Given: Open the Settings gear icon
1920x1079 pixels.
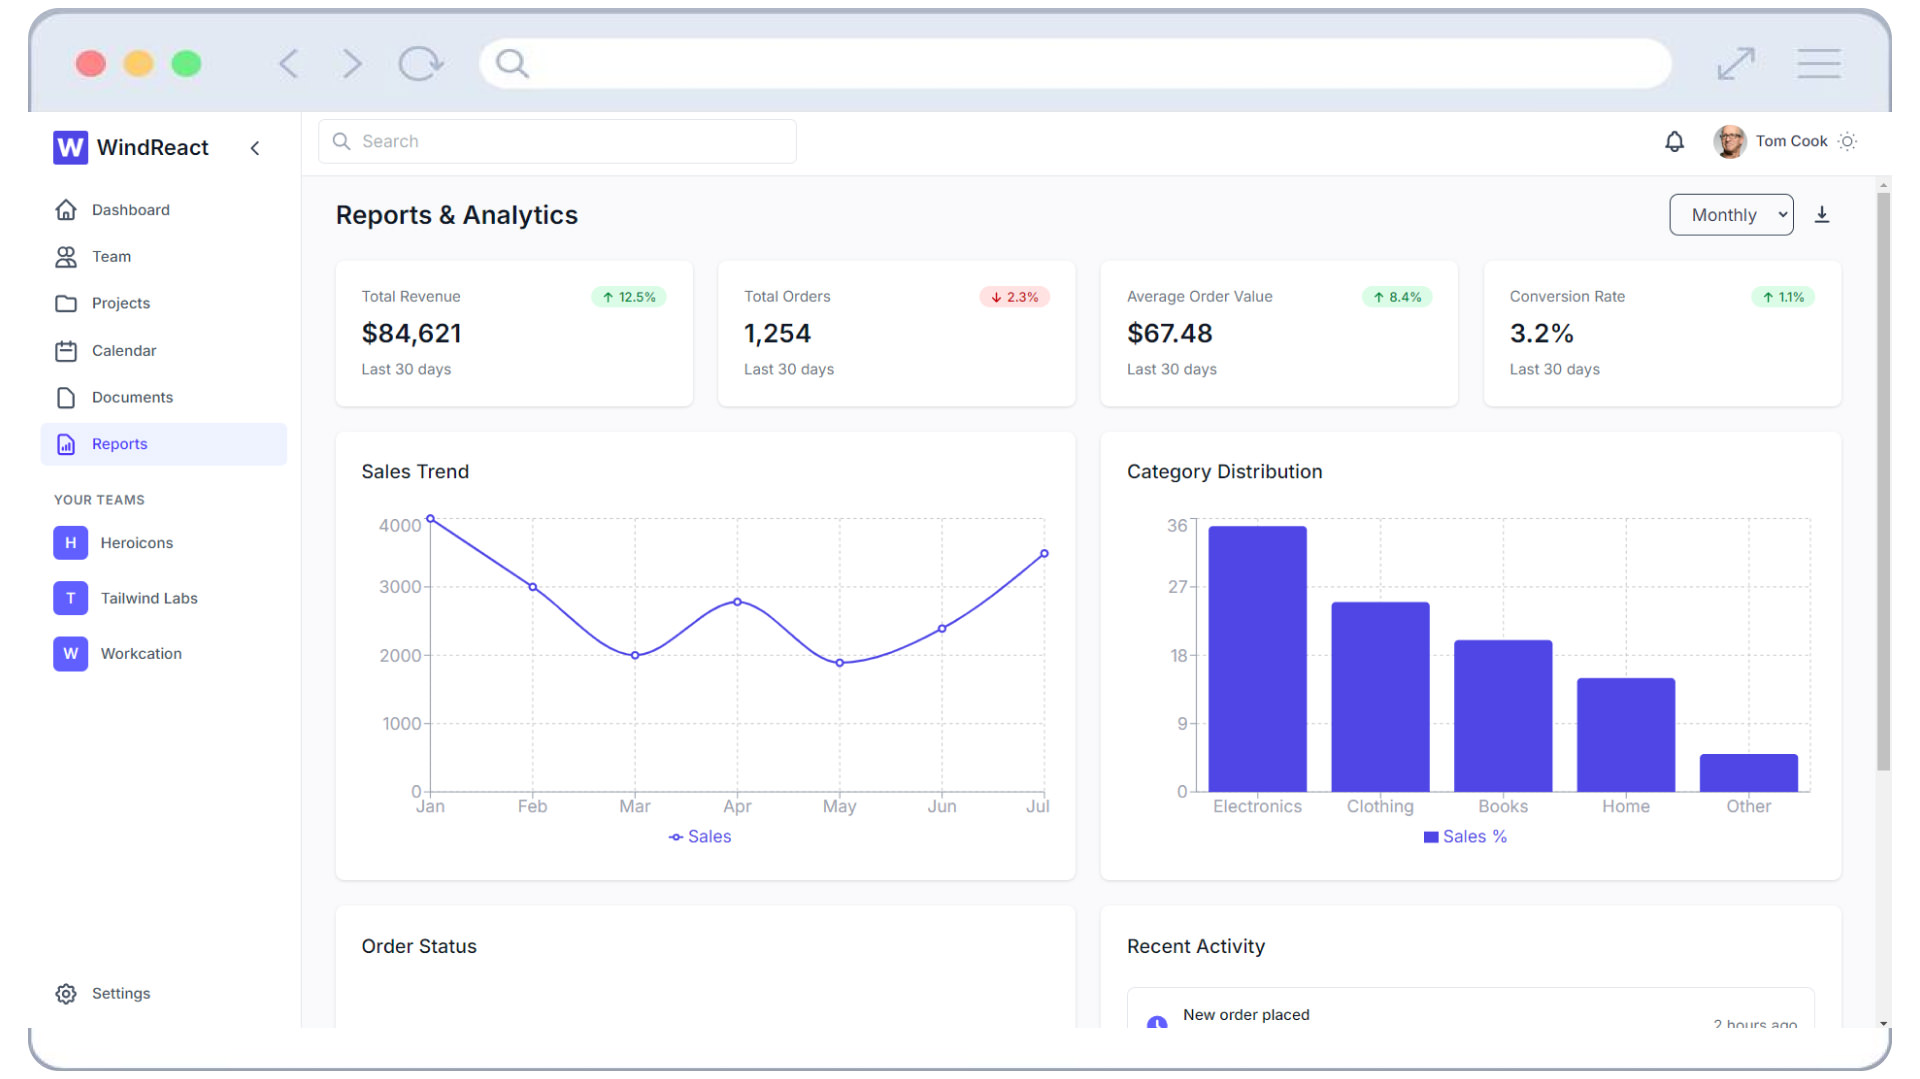Looking at the screenshot, I should coord(66,993).
